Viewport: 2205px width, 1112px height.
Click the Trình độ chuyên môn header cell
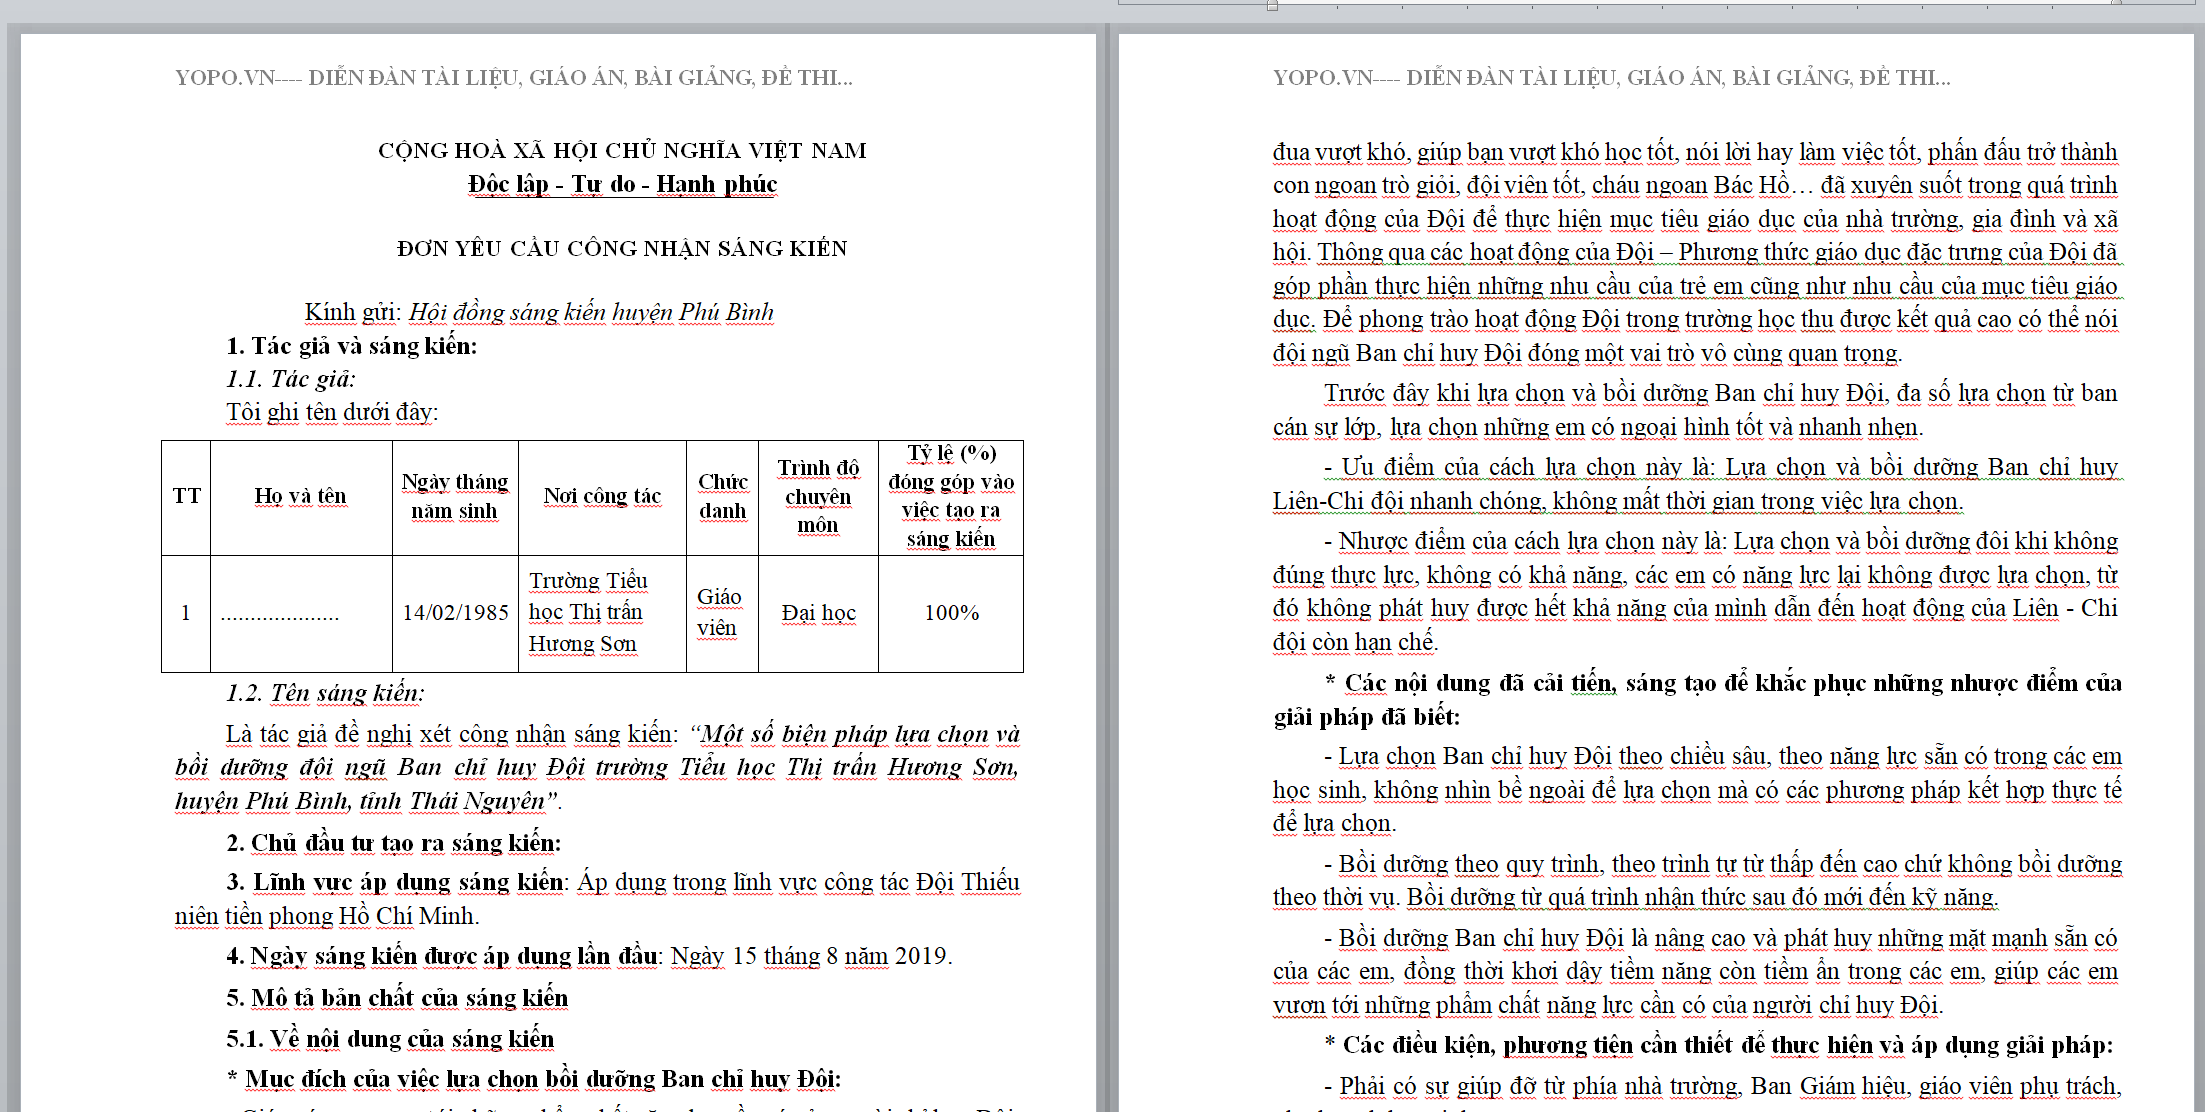coord(818,497)
